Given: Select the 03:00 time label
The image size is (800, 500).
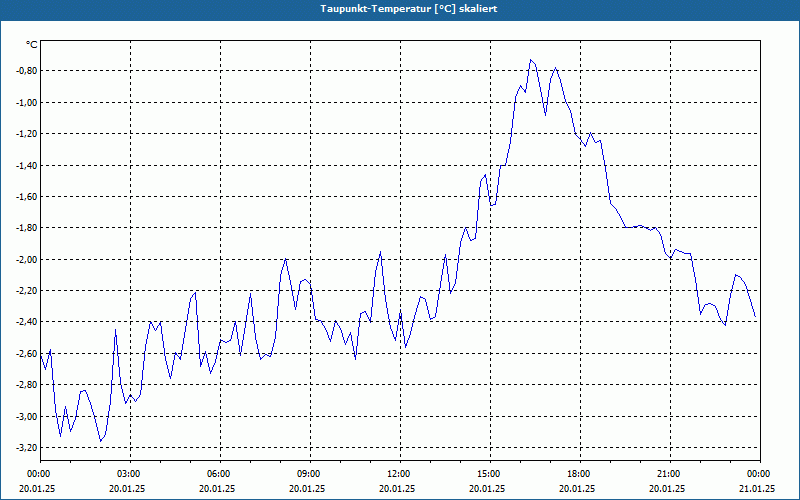Looking at the screenshot, I should (x=127, y=474).
